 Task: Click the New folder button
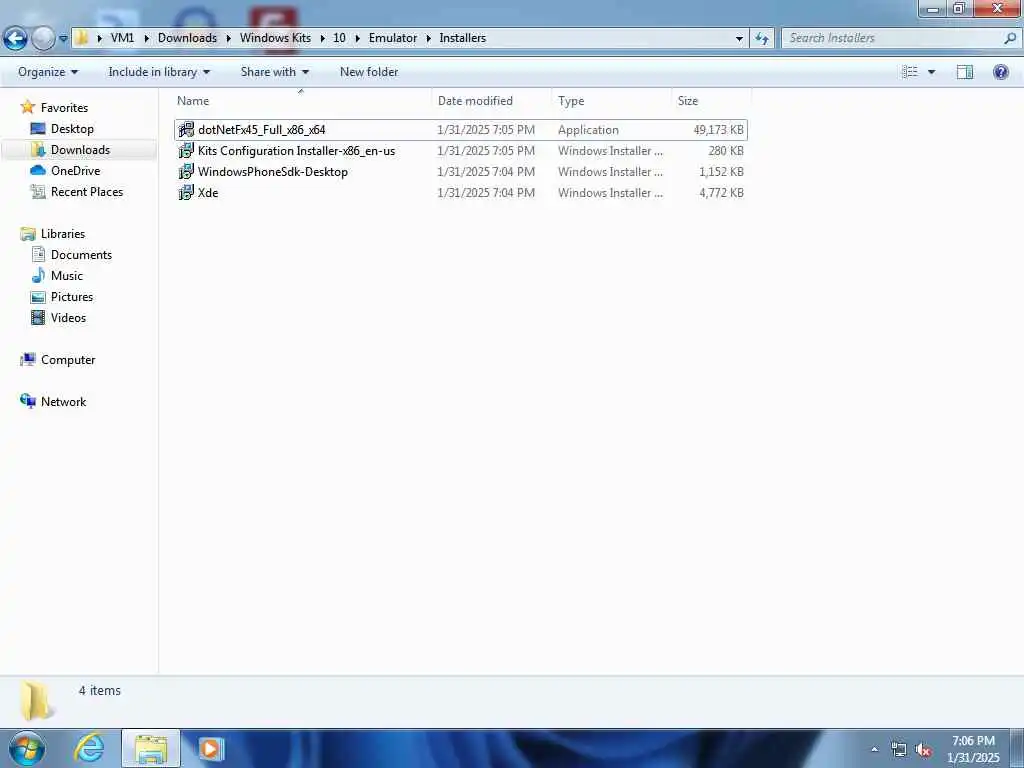point(369,72)
